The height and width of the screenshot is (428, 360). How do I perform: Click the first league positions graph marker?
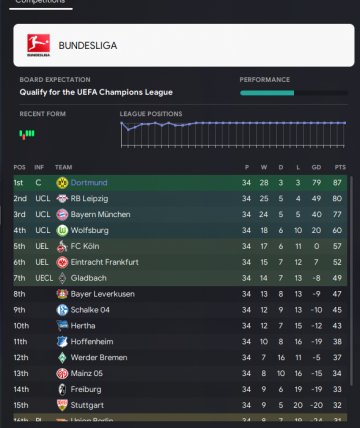[x=122, y=123]
